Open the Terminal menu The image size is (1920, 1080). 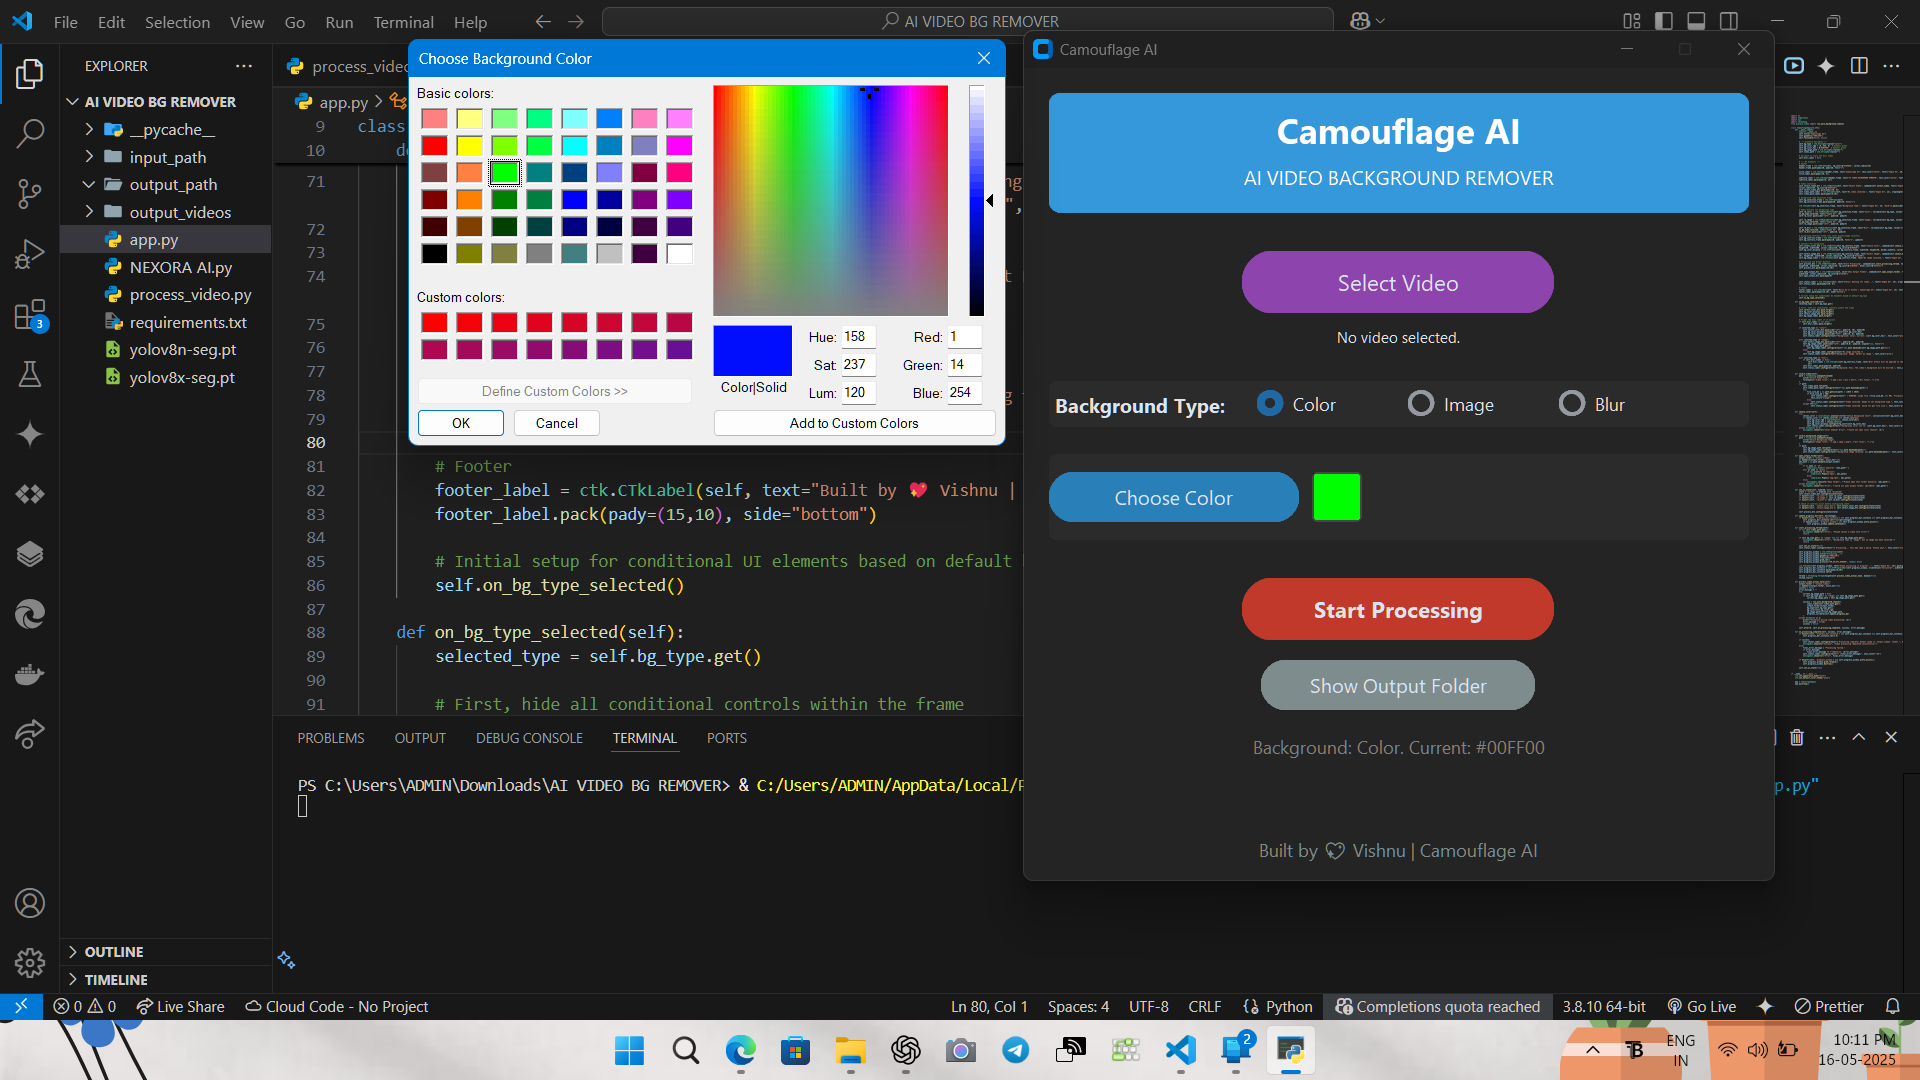(x=403, y=22)
